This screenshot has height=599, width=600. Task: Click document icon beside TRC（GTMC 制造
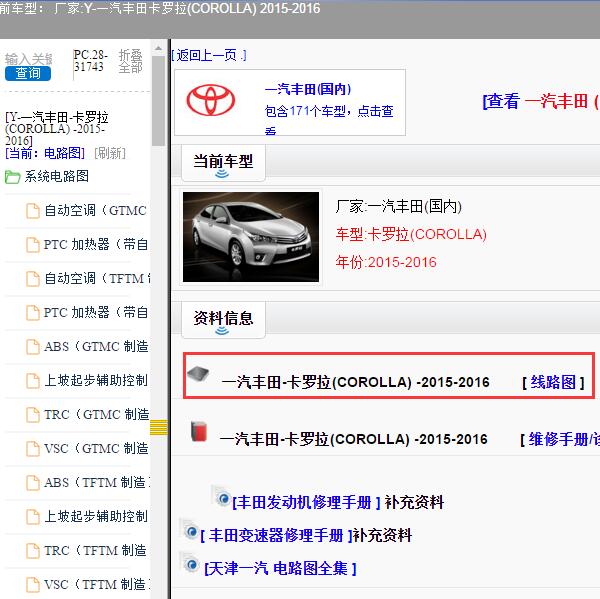[x=33, y=415]
